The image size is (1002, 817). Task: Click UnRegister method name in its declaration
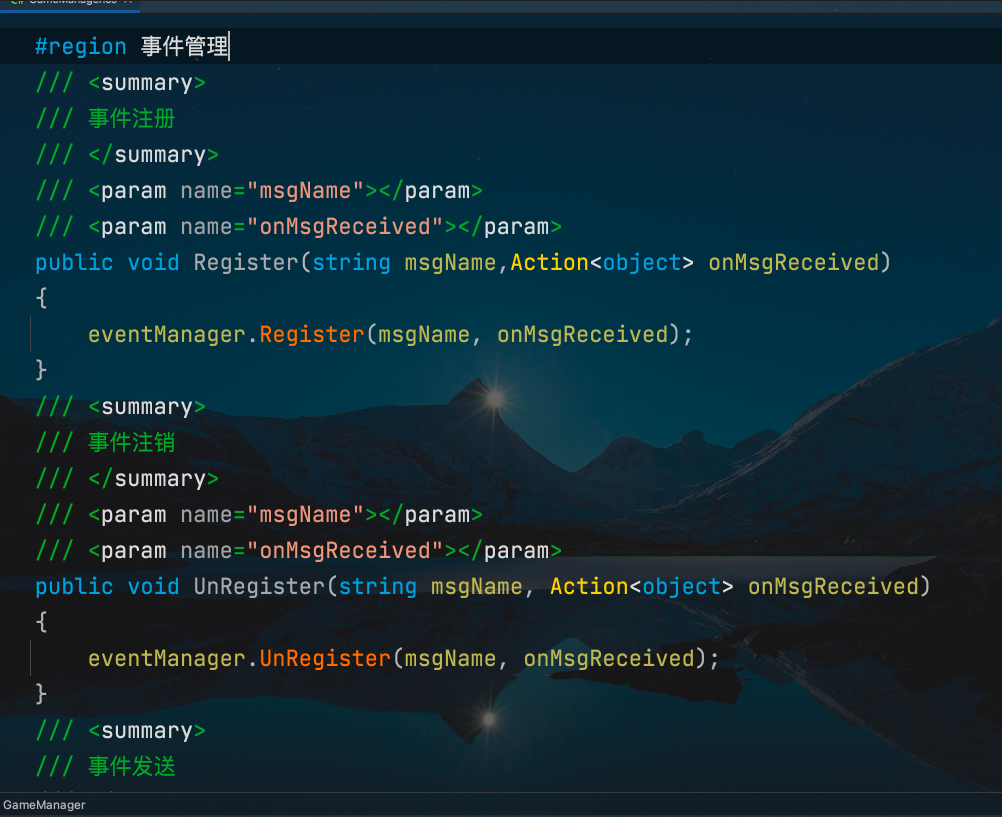coord(259,587)
